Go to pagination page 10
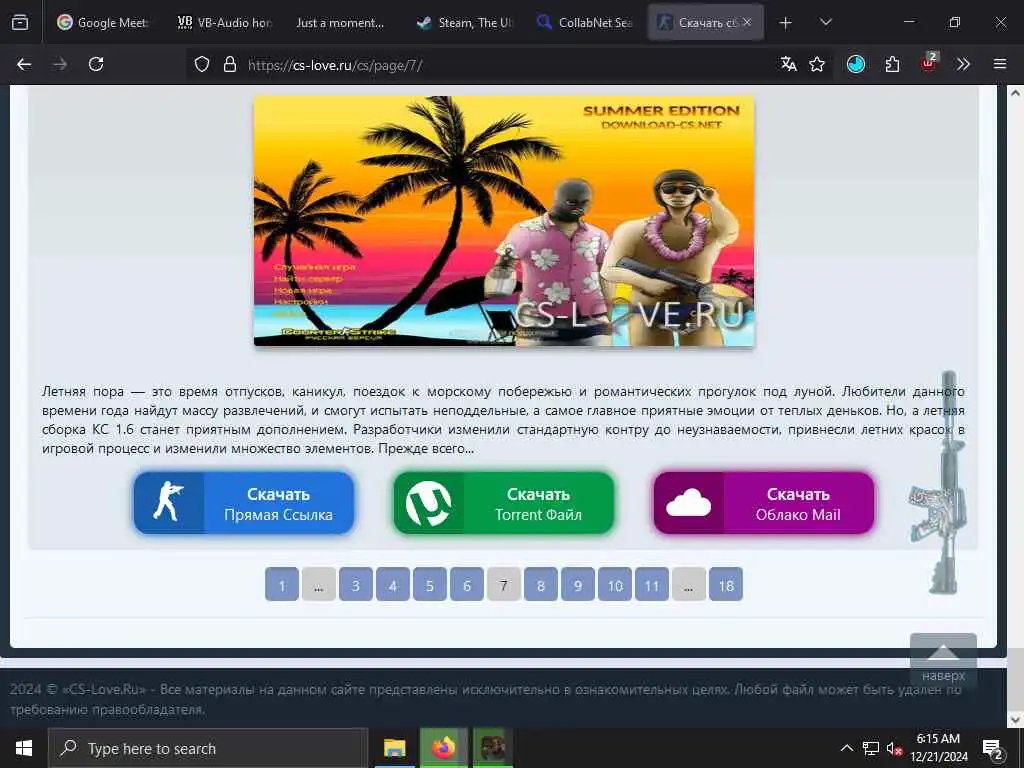Screen dimensions: 1024x768 615,584
